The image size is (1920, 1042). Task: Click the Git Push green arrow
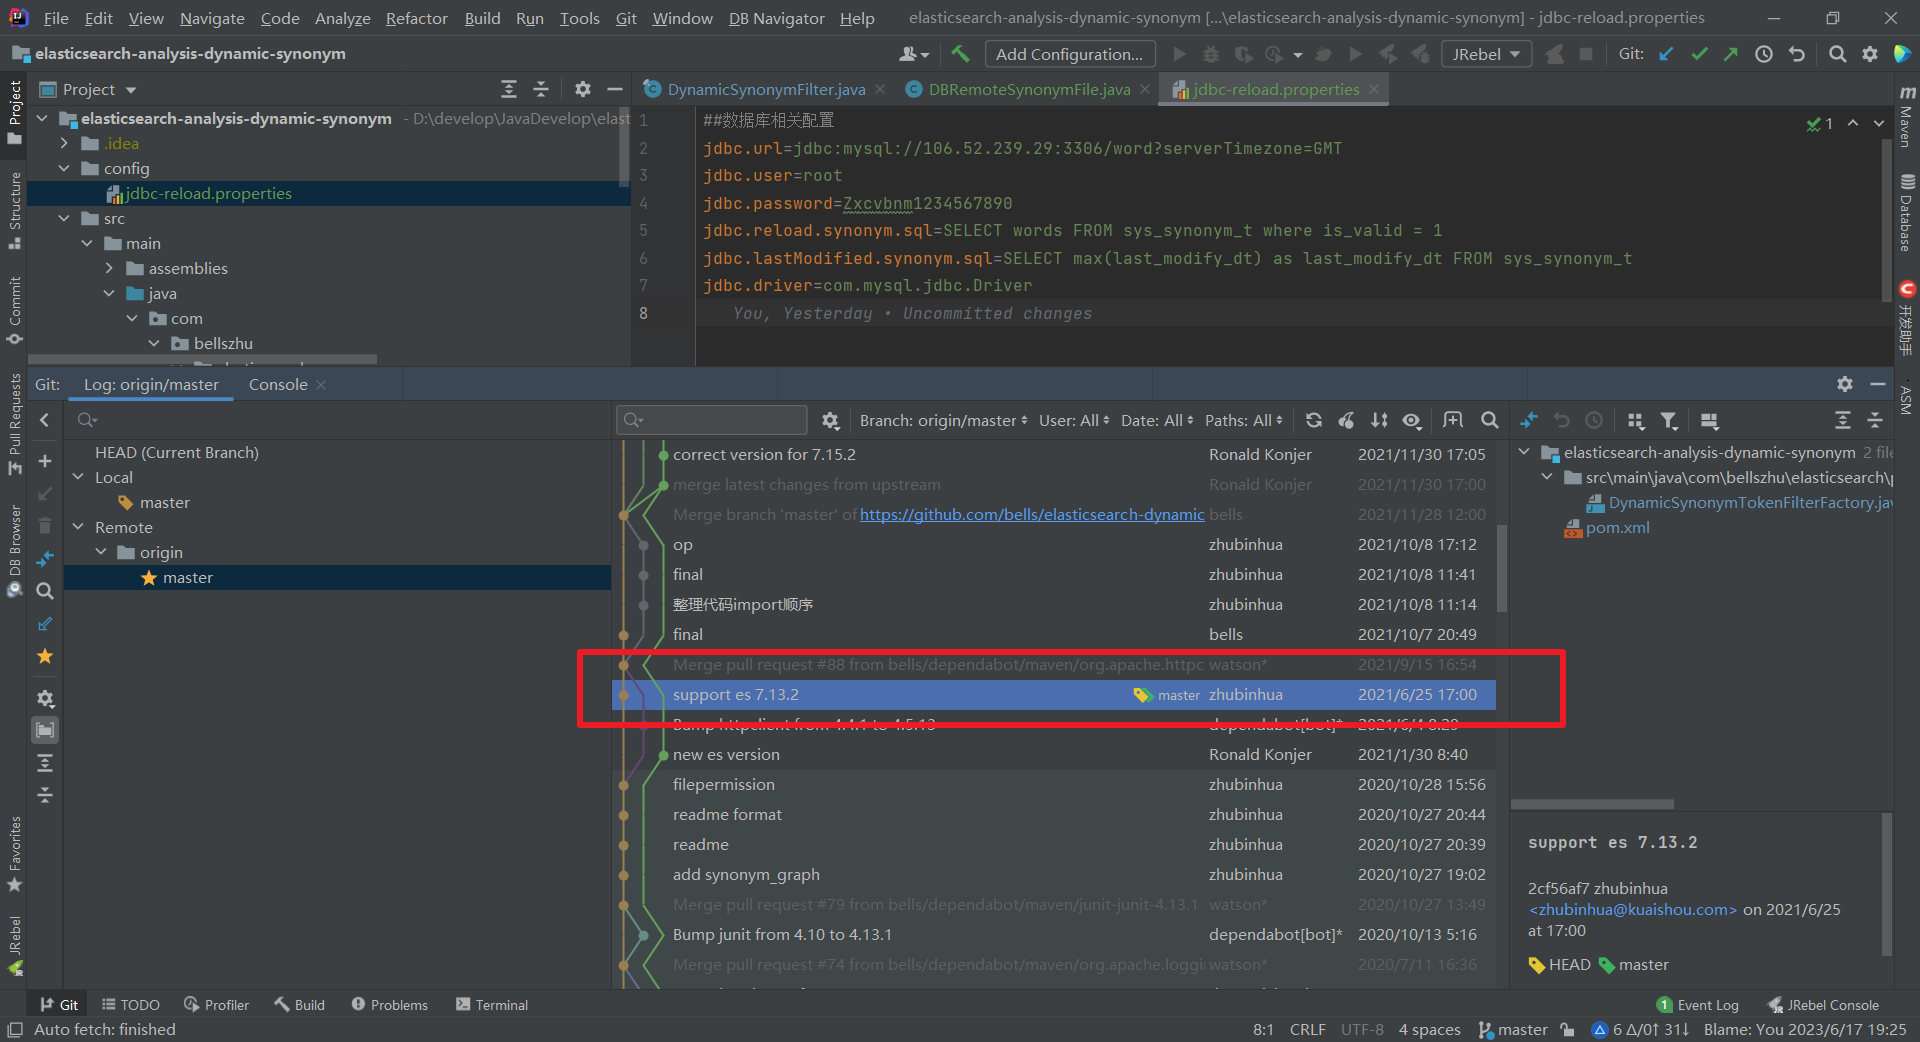point(1731,54)
